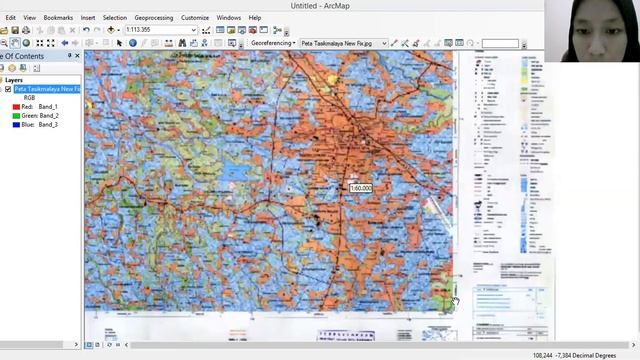Switch to Data View button below map

[89, 345]
